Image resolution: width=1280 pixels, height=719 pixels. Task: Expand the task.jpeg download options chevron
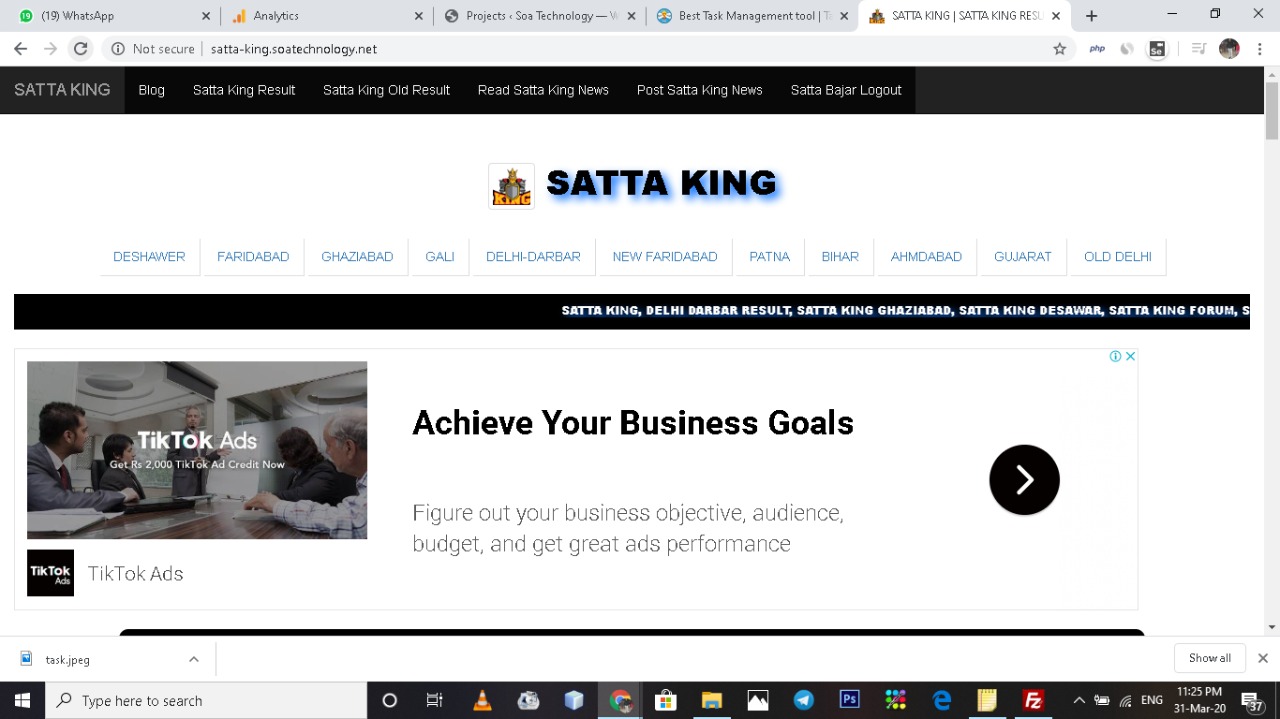tap(194, 659)
